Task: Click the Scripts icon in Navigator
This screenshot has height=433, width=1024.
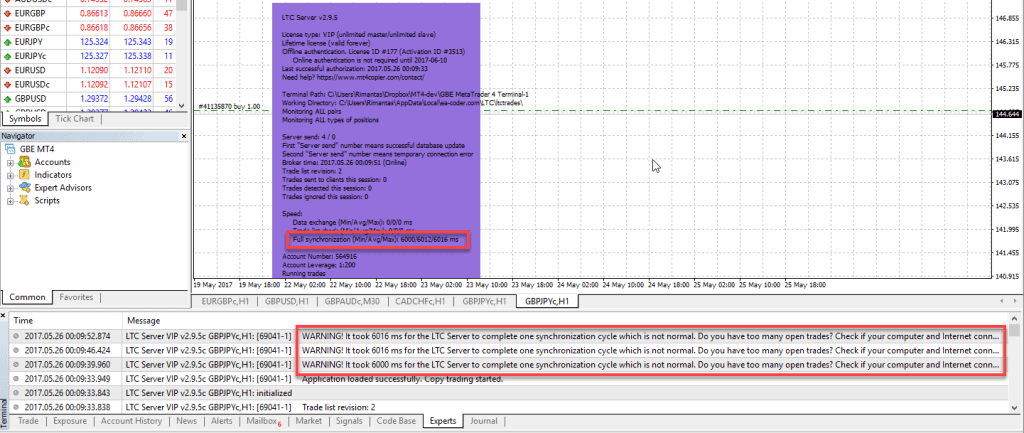Action: 24,201
